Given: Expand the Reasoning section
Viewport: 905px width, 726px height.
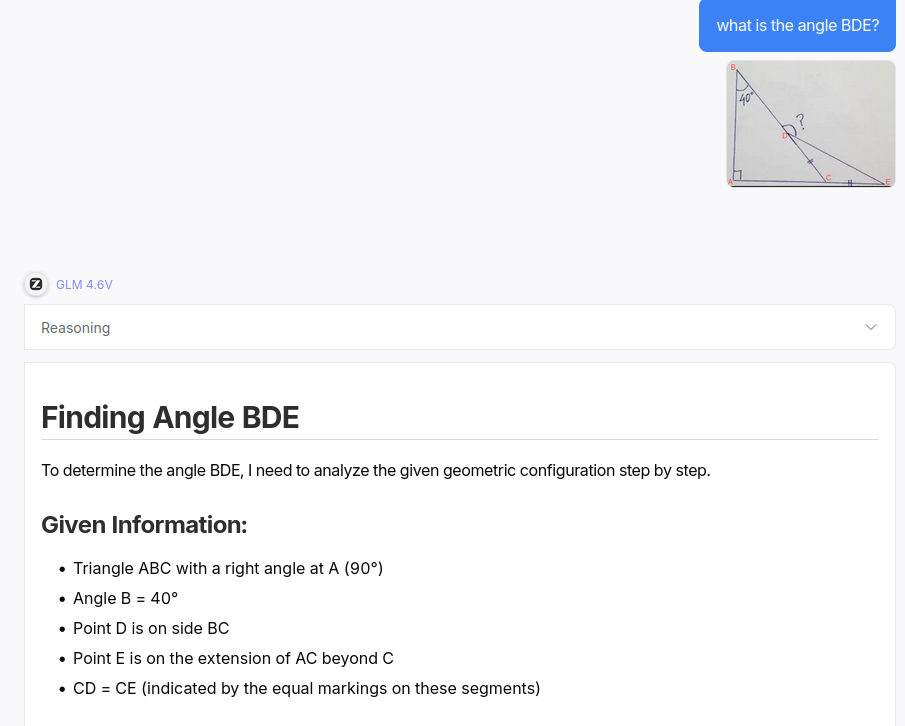Looking at the screenshot, I should (x=76, y=328).
